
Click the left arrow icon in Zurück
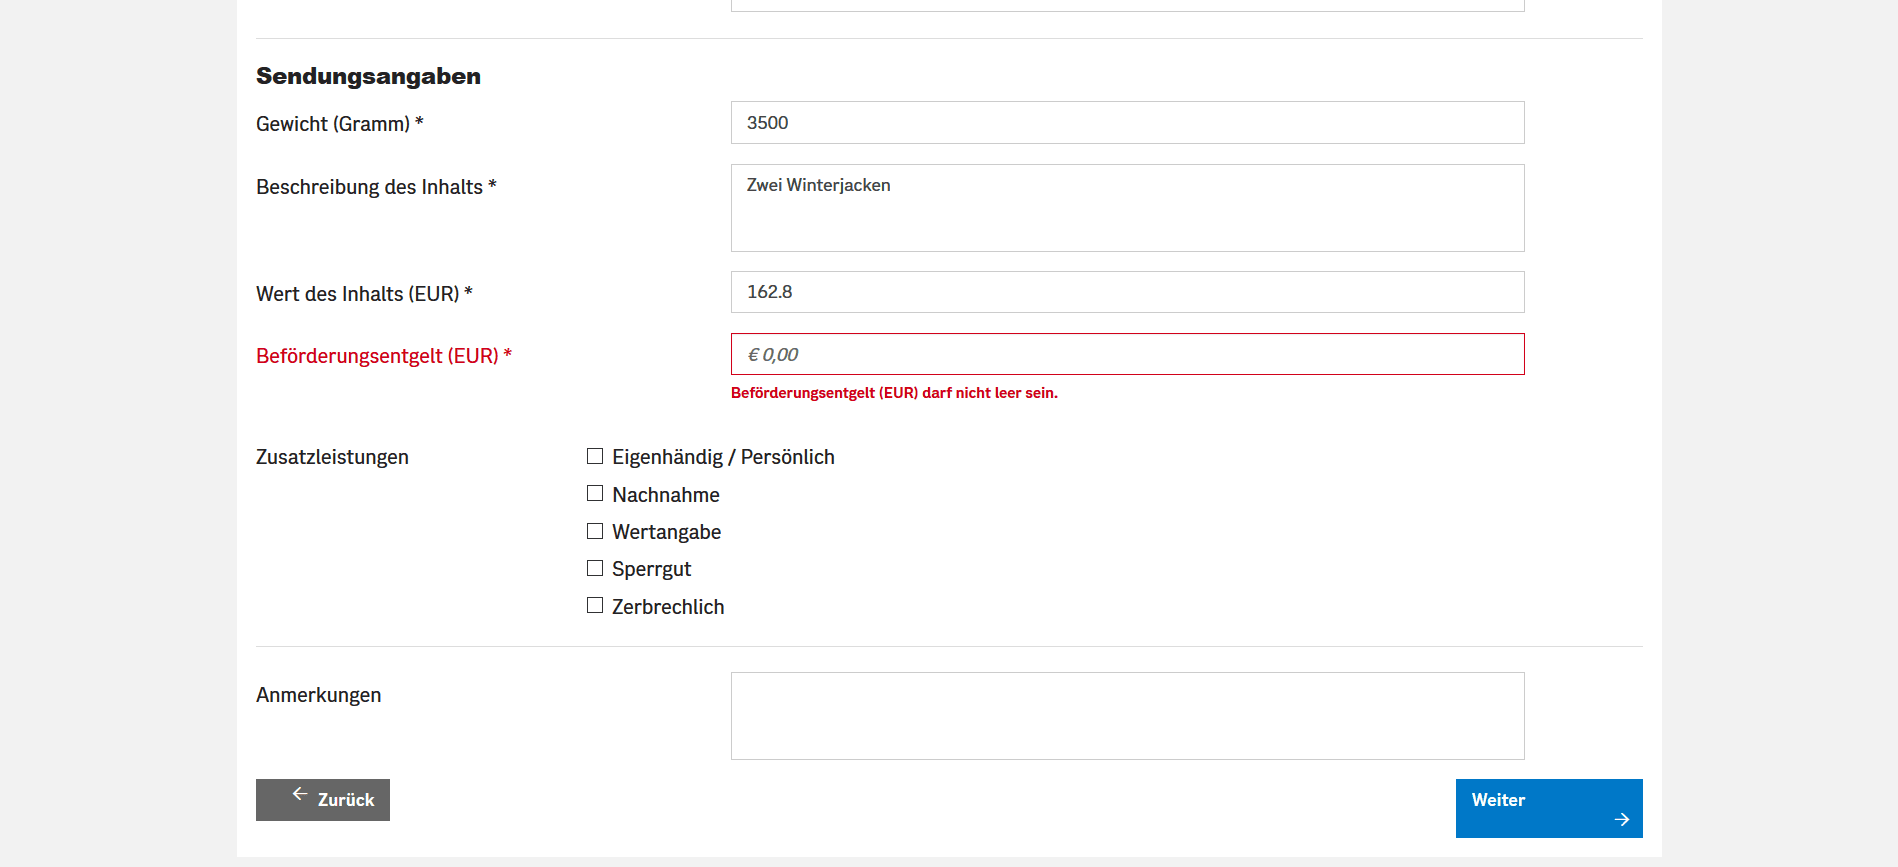pyautogui.click(x=299, y=794)
